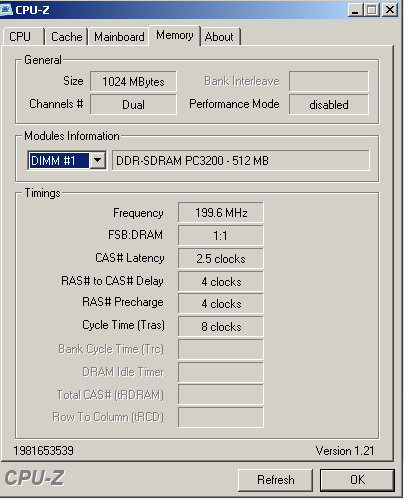
Task: Click the CAS# Latency label
Action: click(x=130, y=258)
